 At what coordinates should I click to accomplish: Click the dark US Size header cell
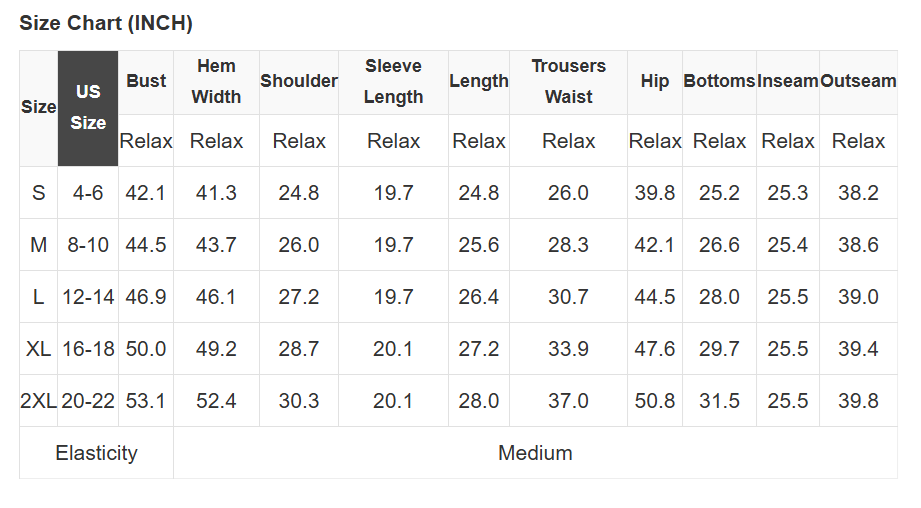click(88, 107)
